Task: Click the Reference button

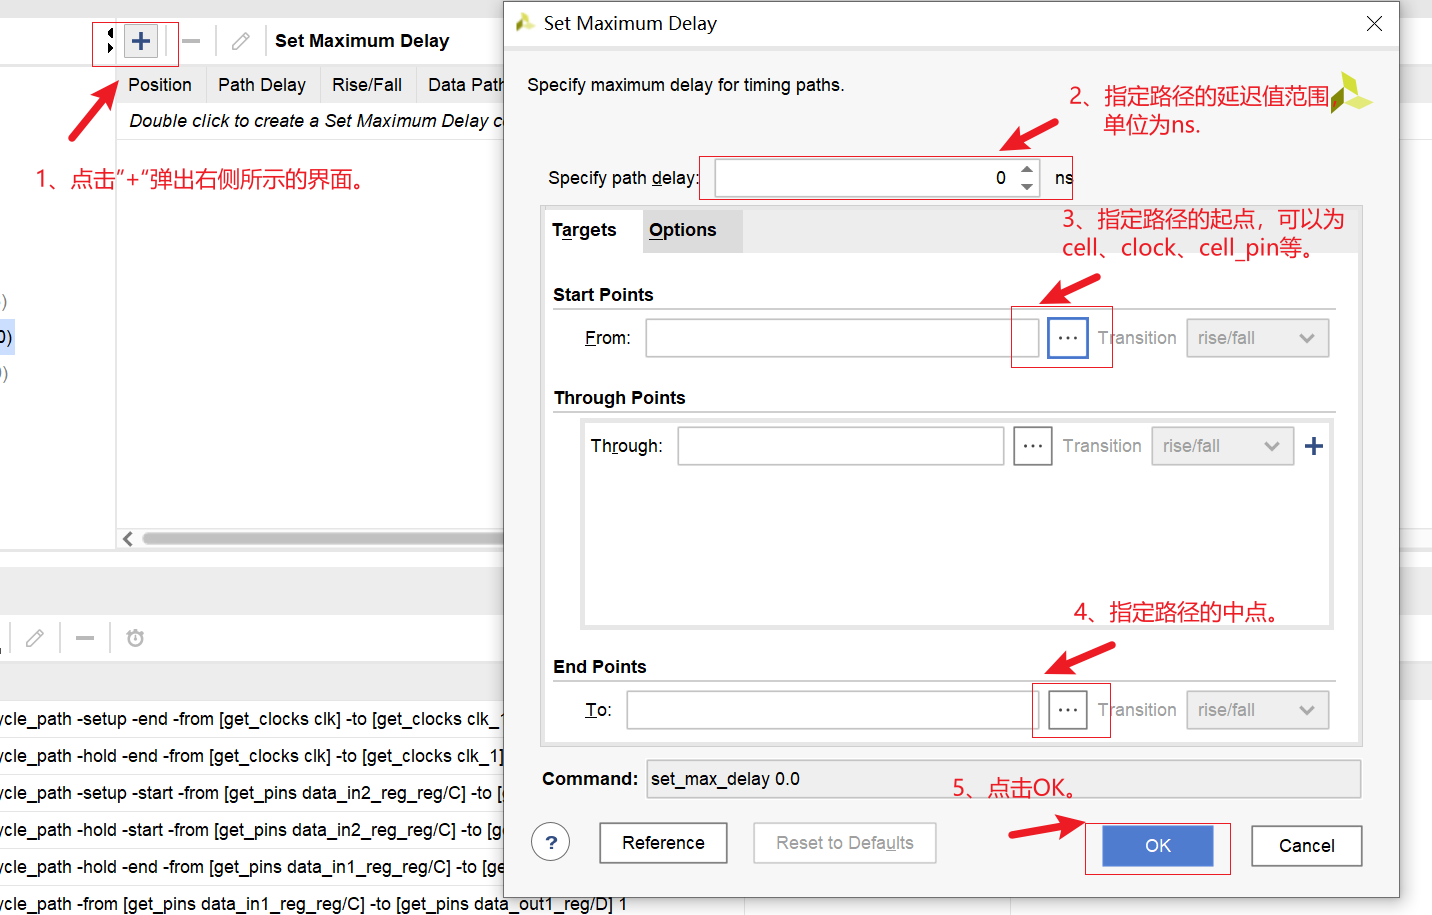Action: tap(663, 843)
